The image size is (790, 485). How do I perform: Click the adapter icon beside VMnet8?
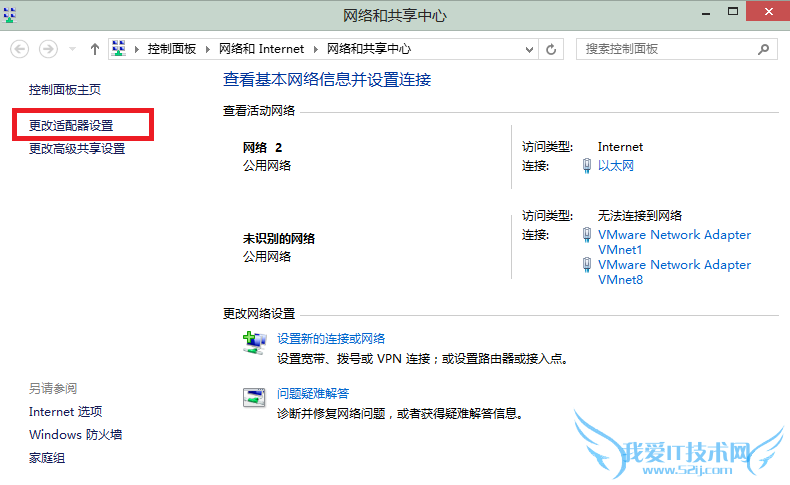586,264
